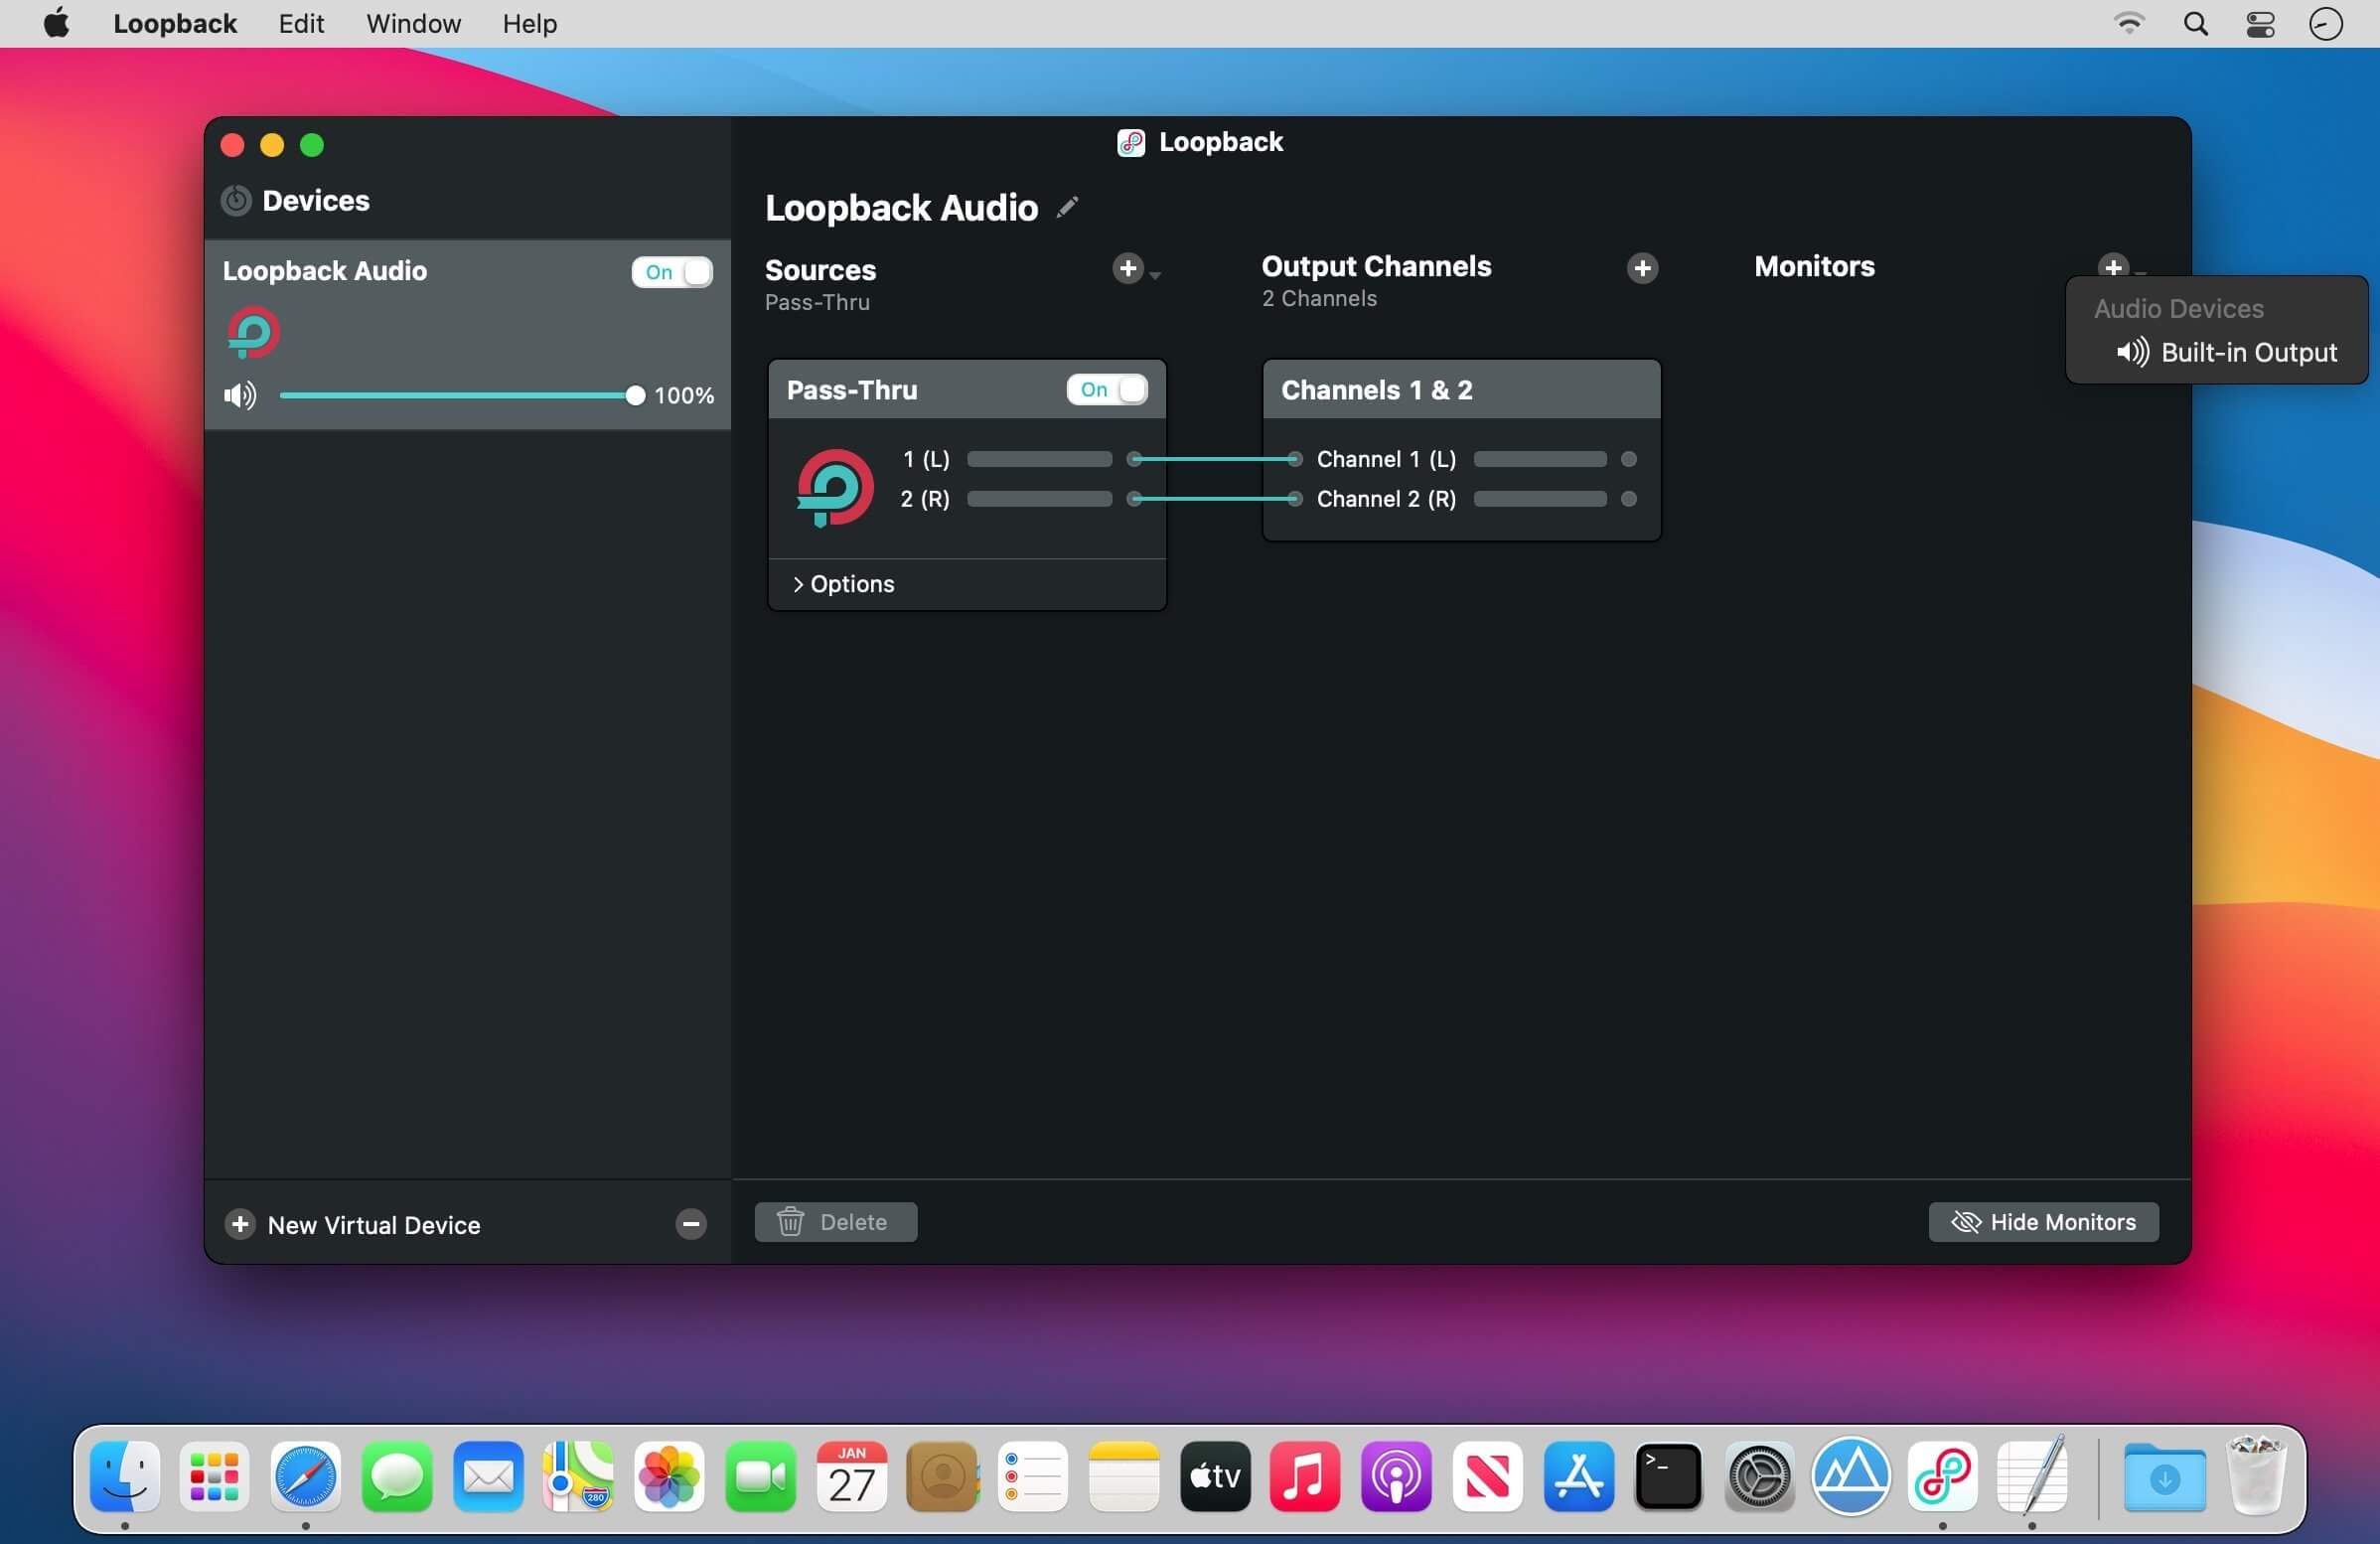
Task: Open the Edit menu
Action: click(x=302, y=24)
